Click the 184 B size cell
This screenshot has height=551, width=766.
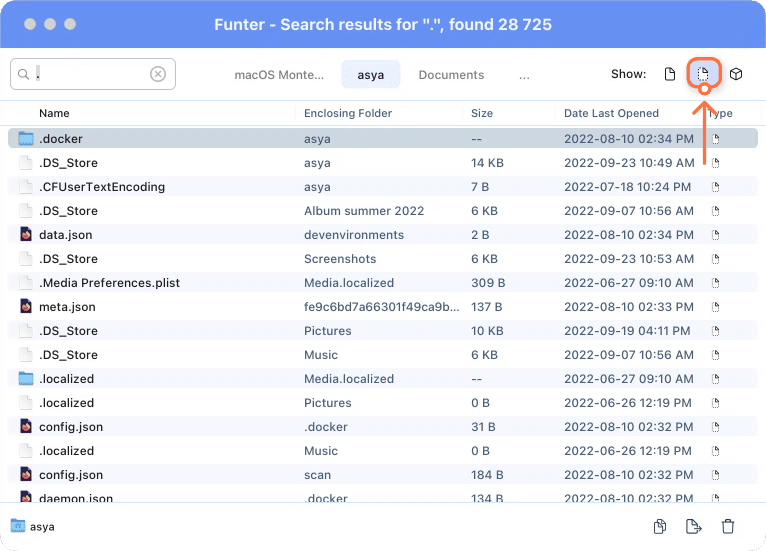coord(487,475)
